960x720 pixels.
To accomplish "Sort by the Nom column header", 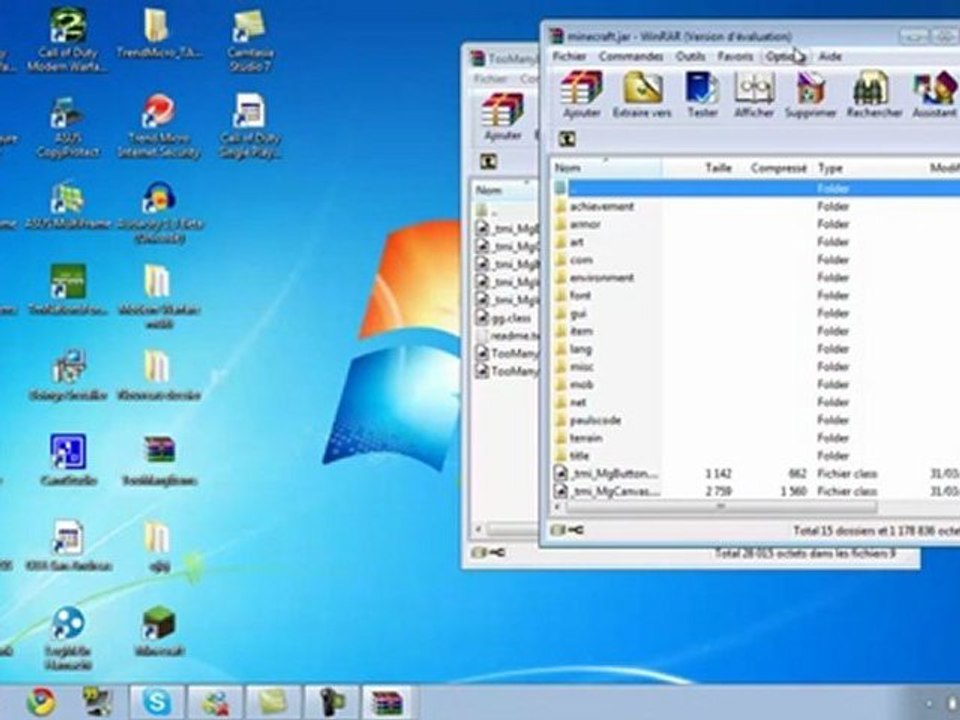I will (x=607, y=168).
